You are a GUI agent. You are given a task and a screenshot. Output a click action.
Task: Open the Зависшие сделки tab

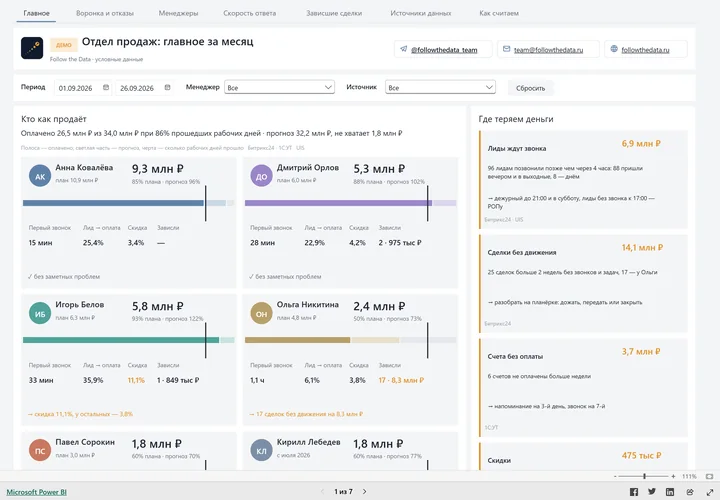tap(334, 13)
